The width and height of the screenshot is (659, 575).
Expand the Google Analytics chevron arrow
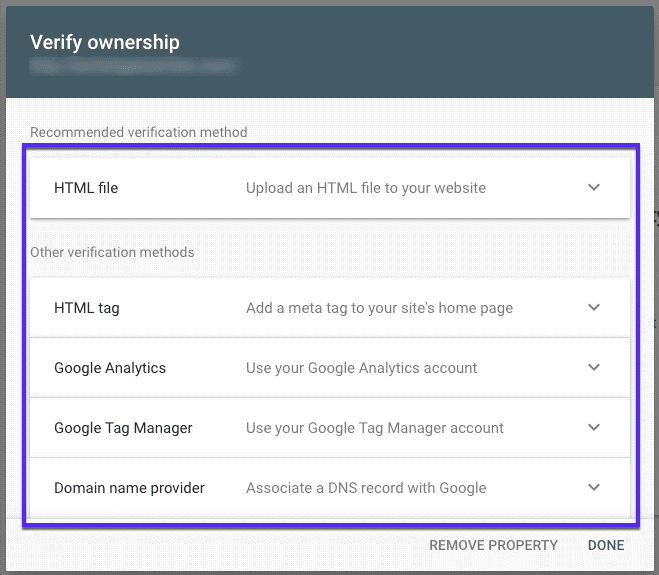click(x=594, y=367)
